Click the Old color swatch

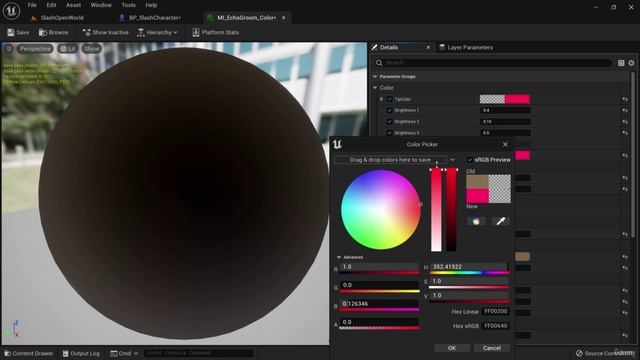click(x=478, y=182)
